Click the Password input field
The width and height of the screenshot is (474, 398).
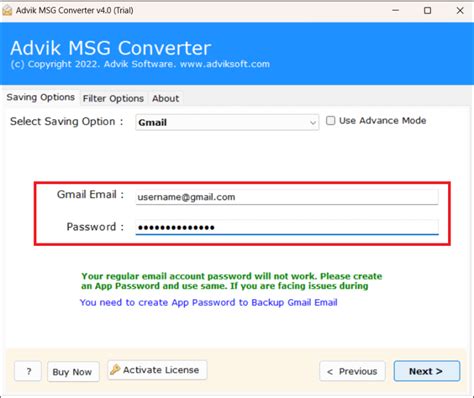point(287,227)
